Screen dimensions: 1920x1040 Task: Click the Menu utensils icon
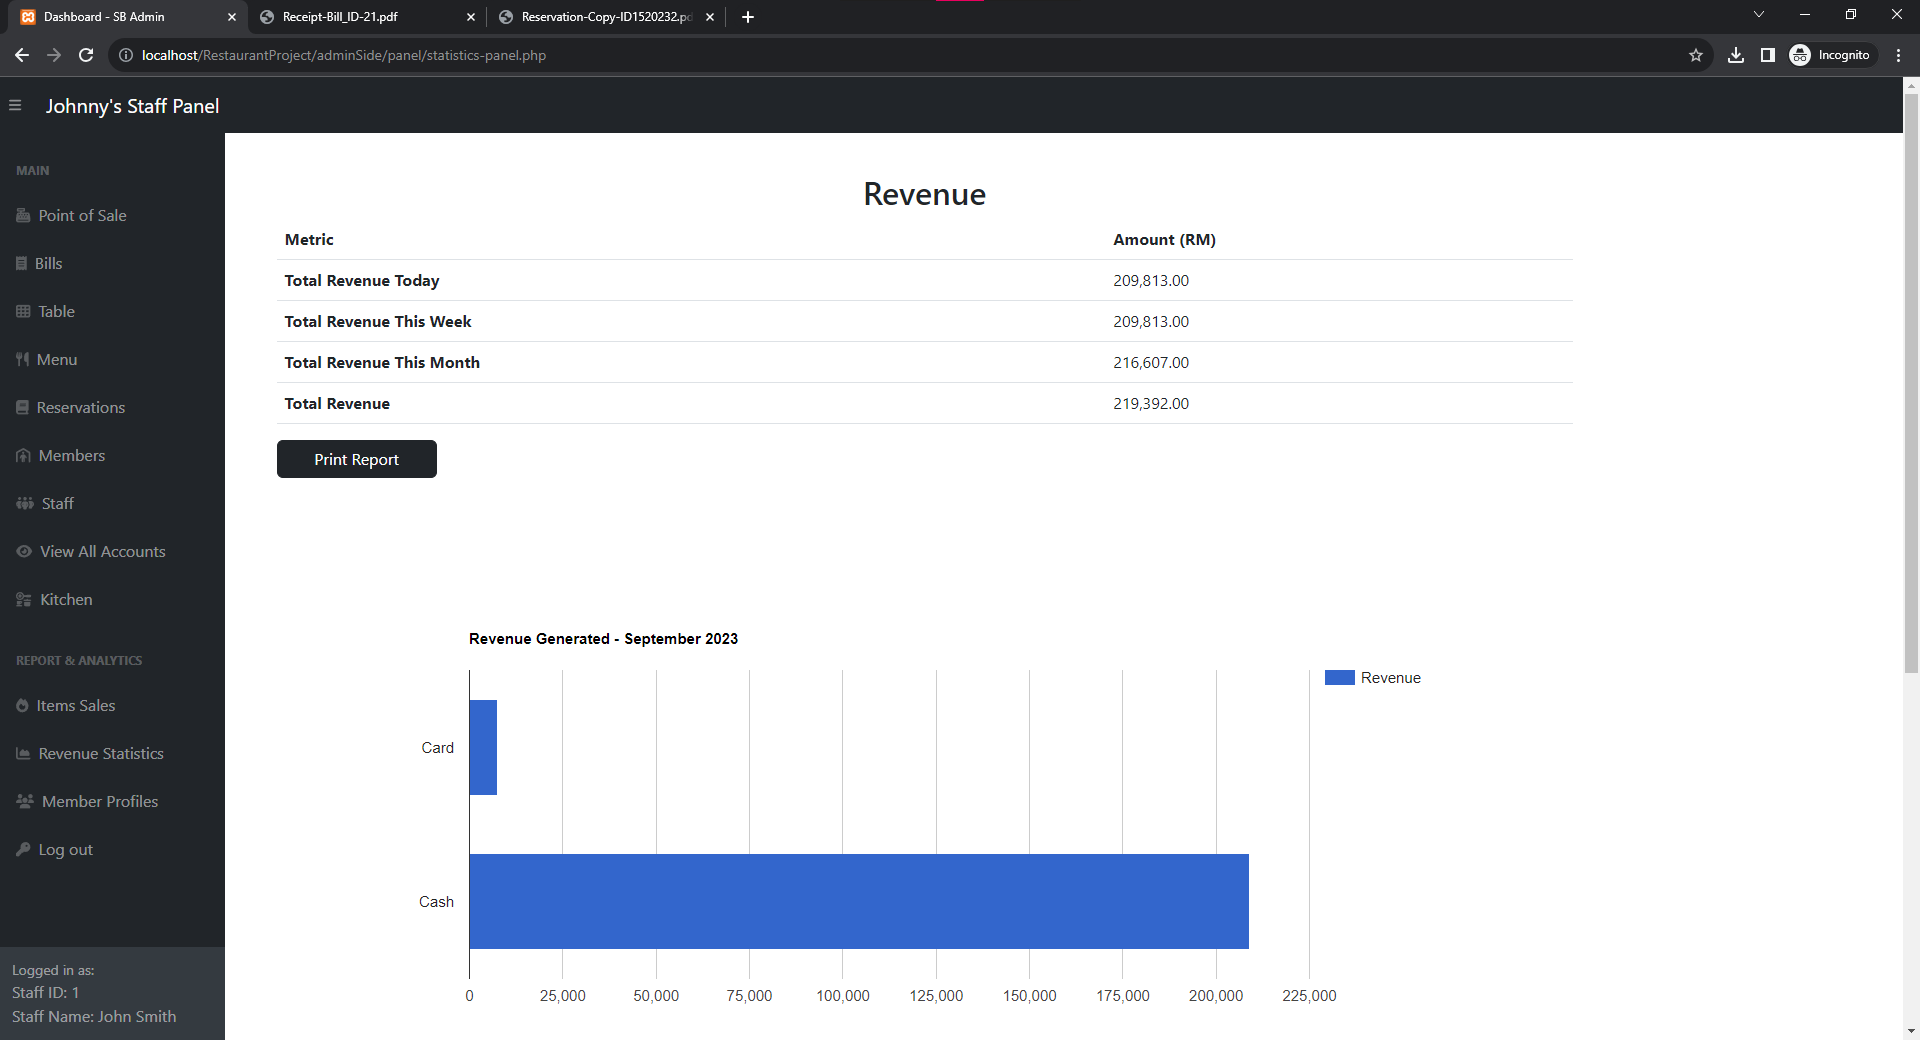point(22,359)
